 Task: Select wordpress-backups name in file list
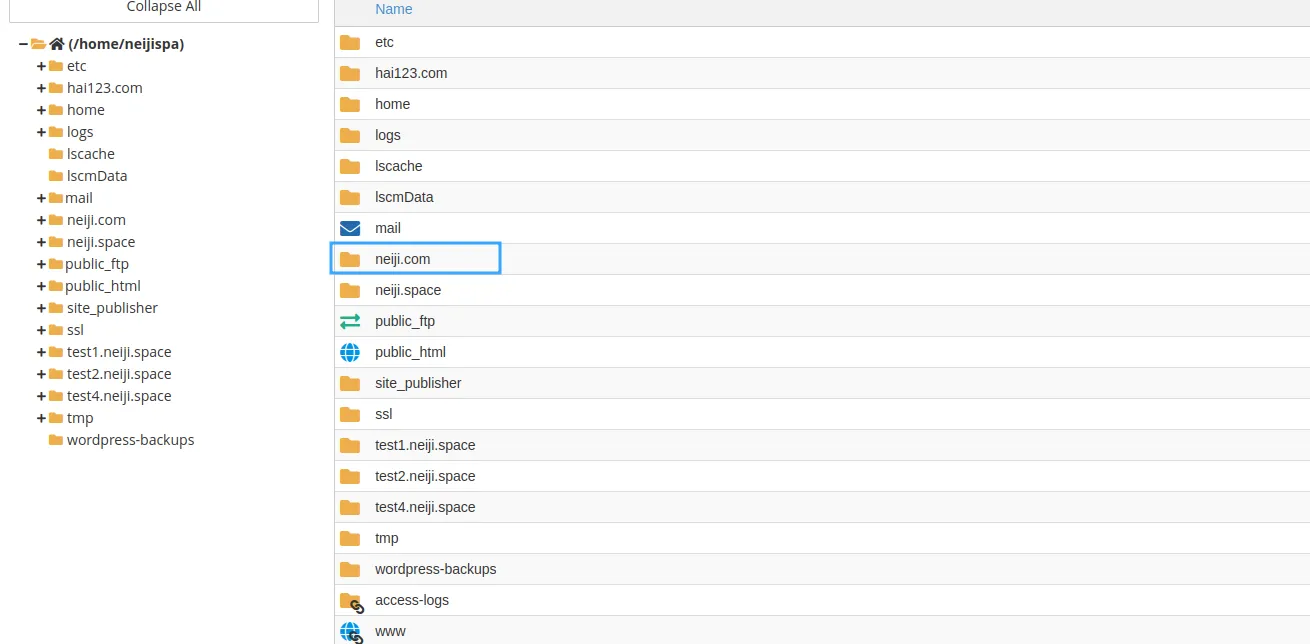click(x=436, y=569)
